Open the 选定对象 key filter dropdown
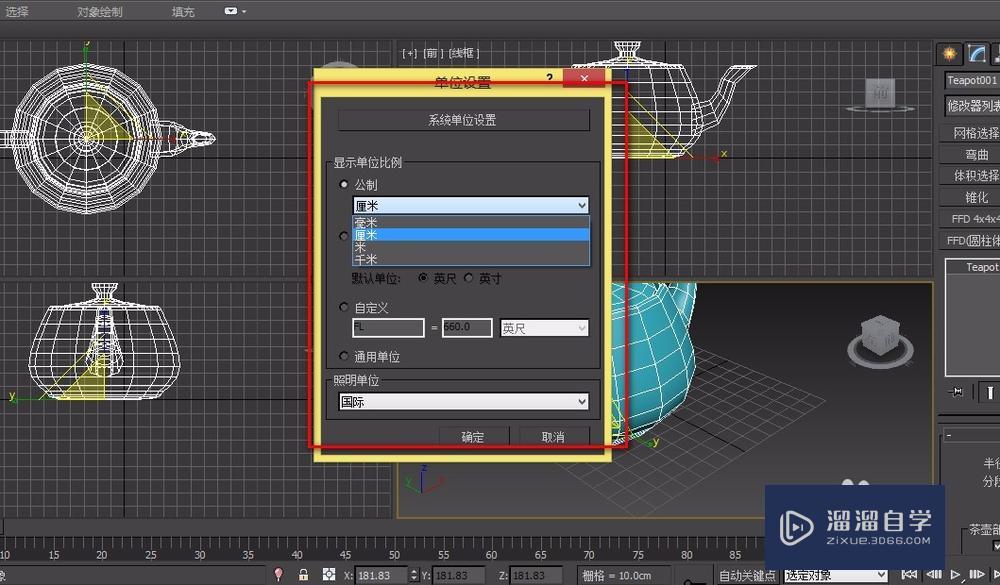Screen dimensions: 1000x585 [x=835, y=575]
